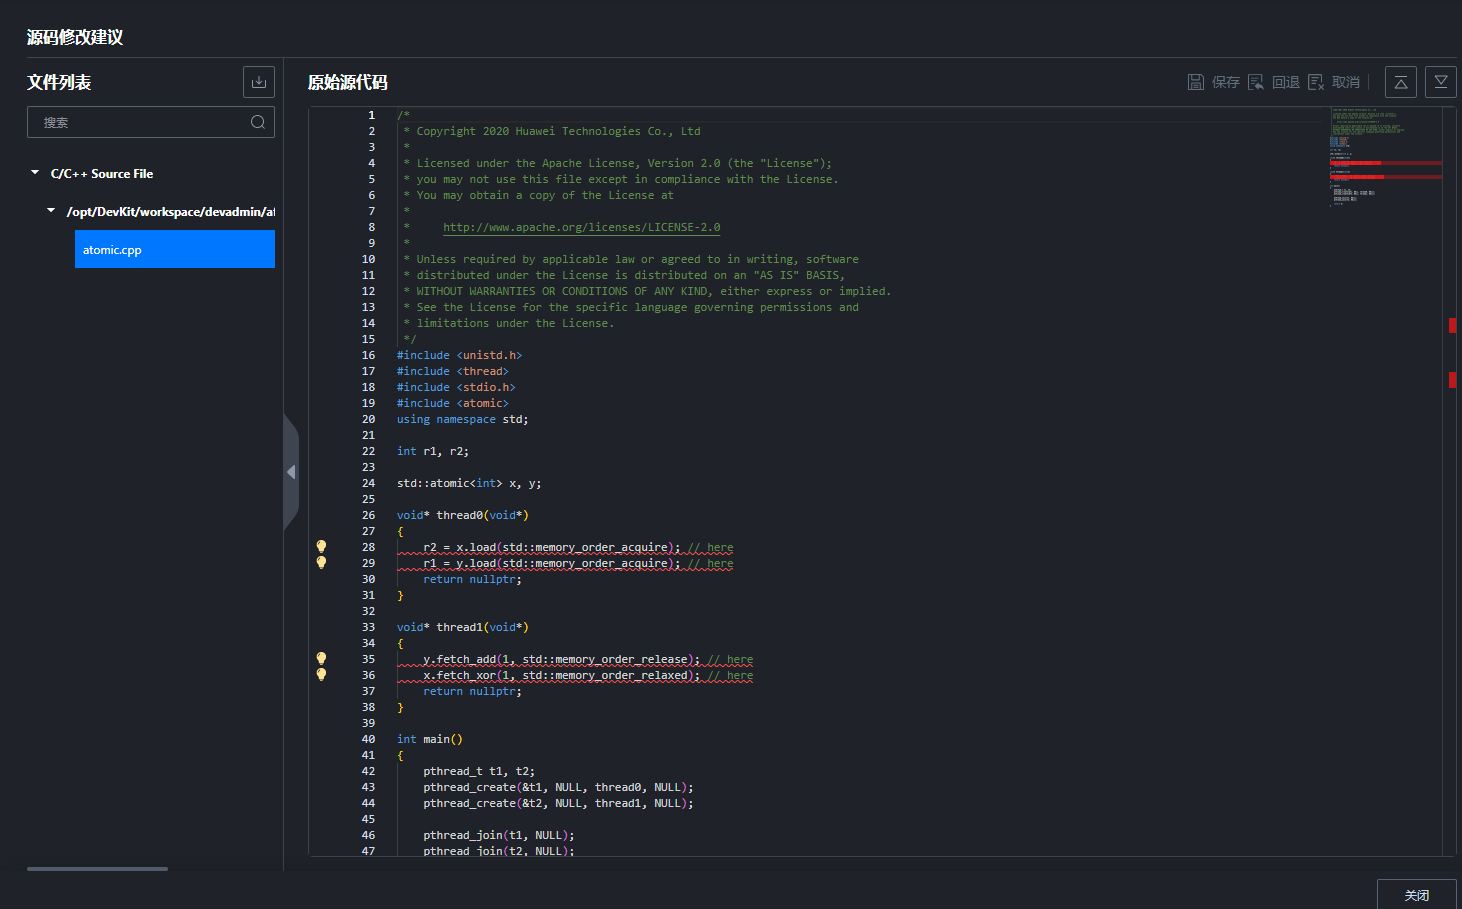Click 'pthread_t t1, t2;' on line 42
Image resolution: width=1462 pixels, height=909 pixels.
pos(479,771)
